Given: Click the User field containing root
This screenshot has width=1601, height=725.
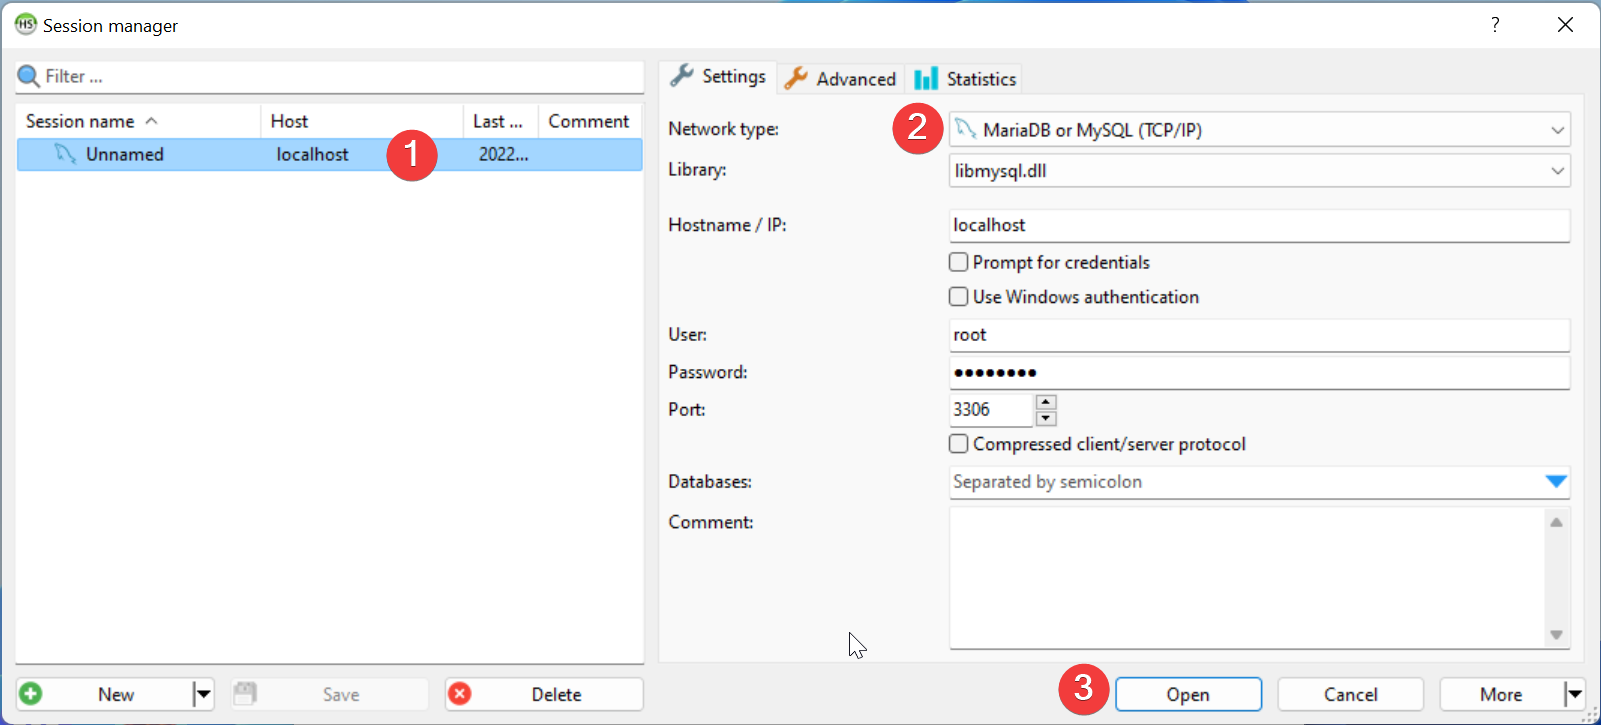Looking at the screenshot, I should coord(1259,335).
